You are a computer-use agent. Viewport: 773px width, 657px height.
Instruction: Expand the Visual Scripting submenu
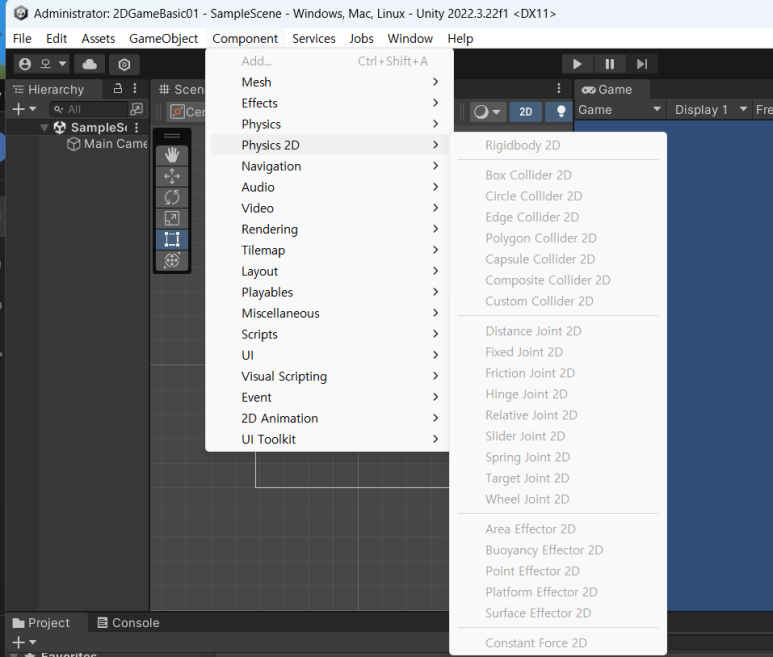329,377
